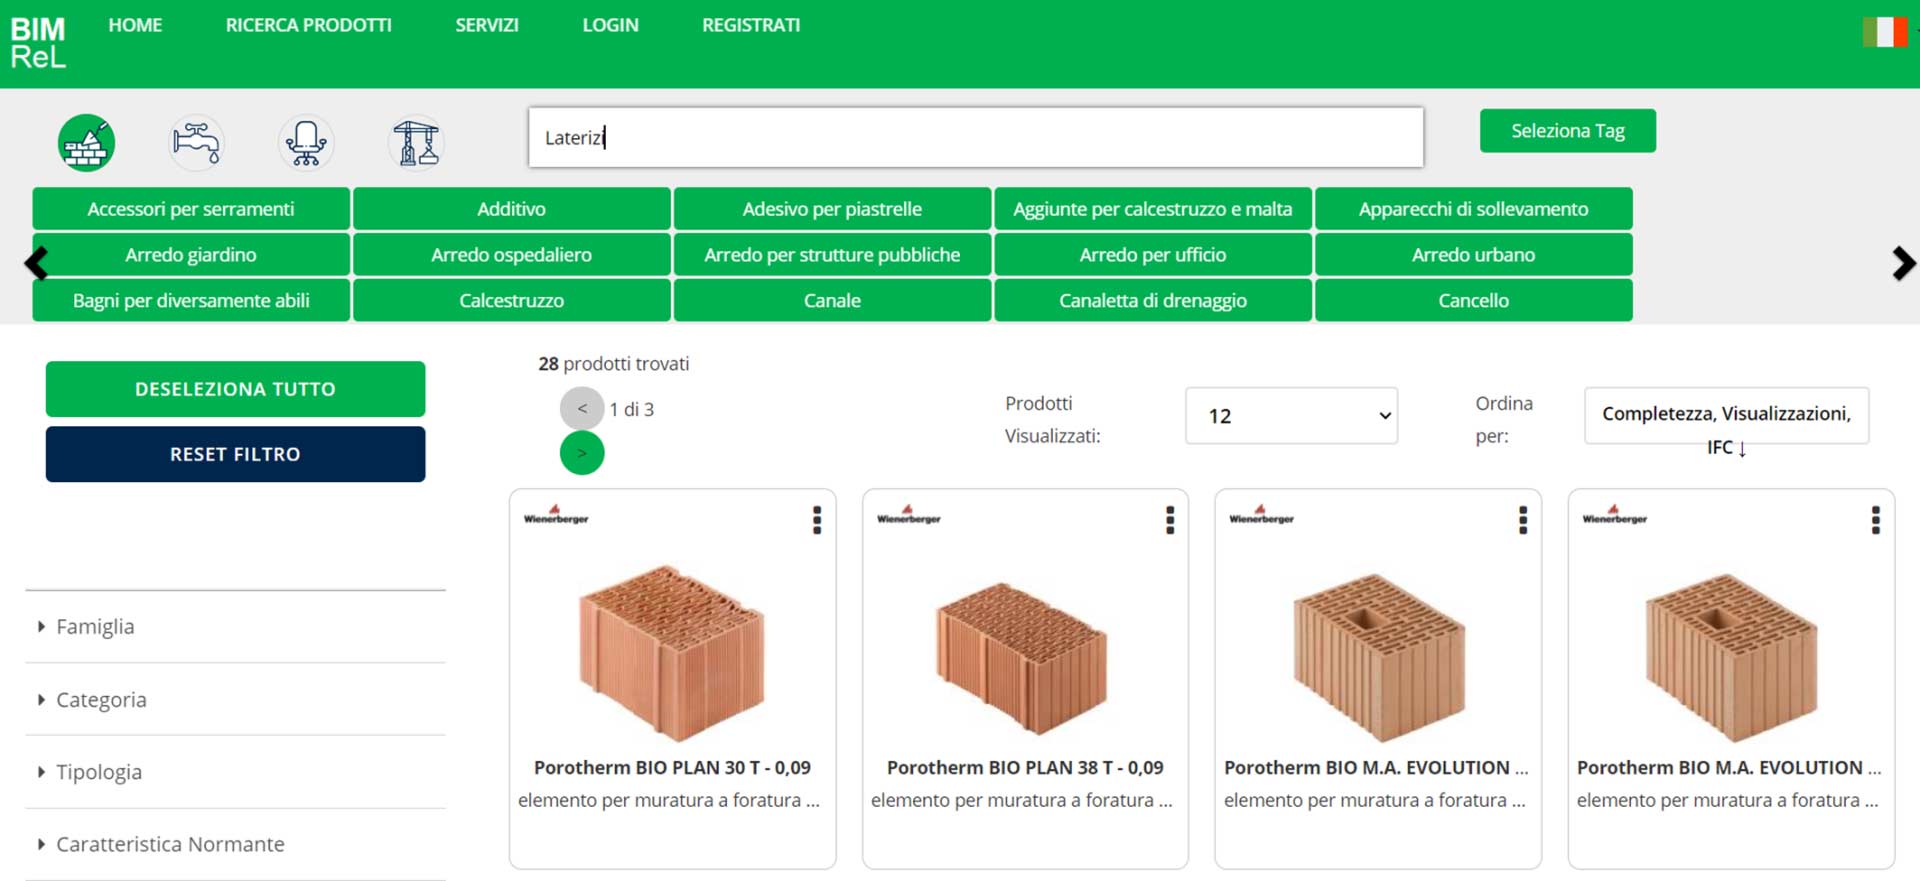The height and width of the screenshot is (881, 1920).
Task: Open three-dot menu on fourth product card
Action: click(x=1876, y=520)
